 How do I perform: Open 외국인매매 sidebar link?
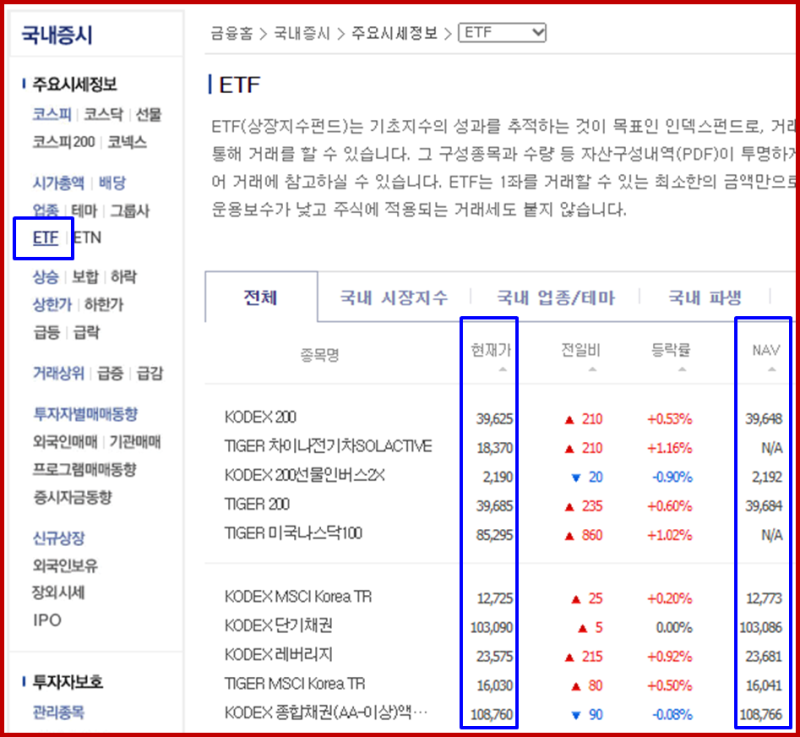tap(65, 442)
